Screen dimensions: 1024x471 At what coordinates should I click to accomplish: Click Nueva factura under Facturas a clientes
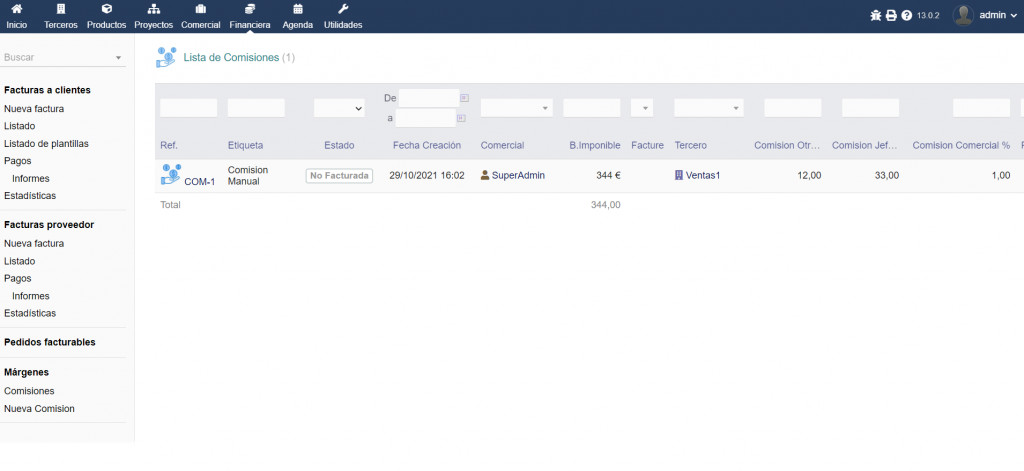click(x=34, y=109)
